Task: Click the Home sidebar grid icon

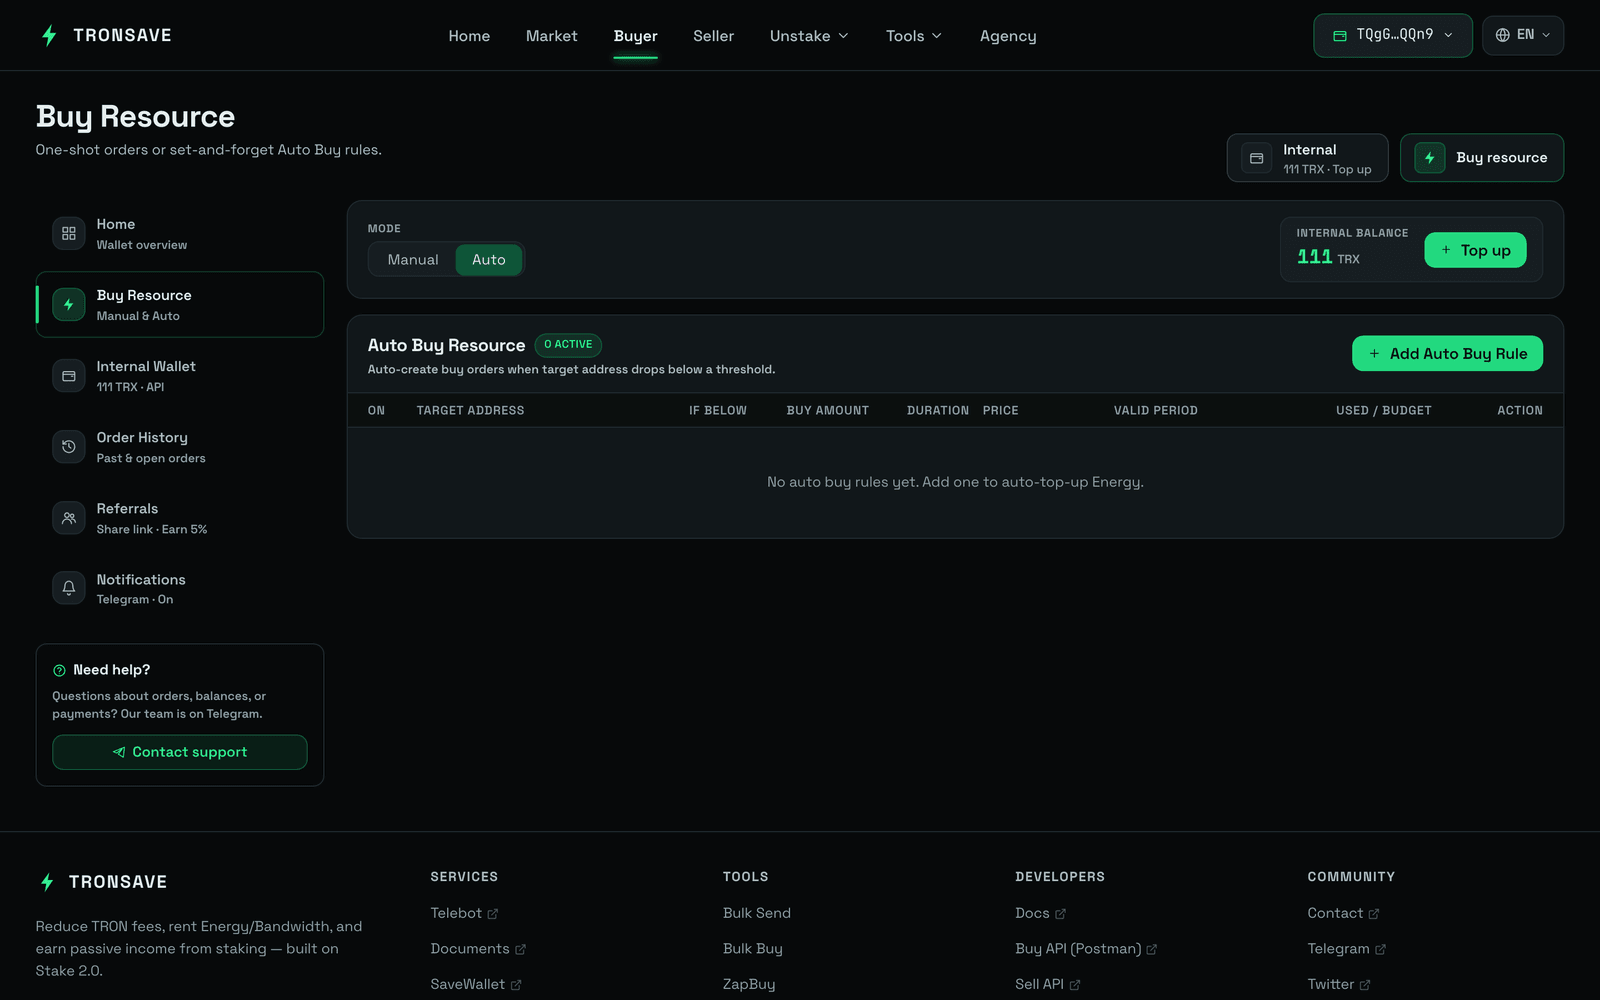Action: click(x=69, y=233)
